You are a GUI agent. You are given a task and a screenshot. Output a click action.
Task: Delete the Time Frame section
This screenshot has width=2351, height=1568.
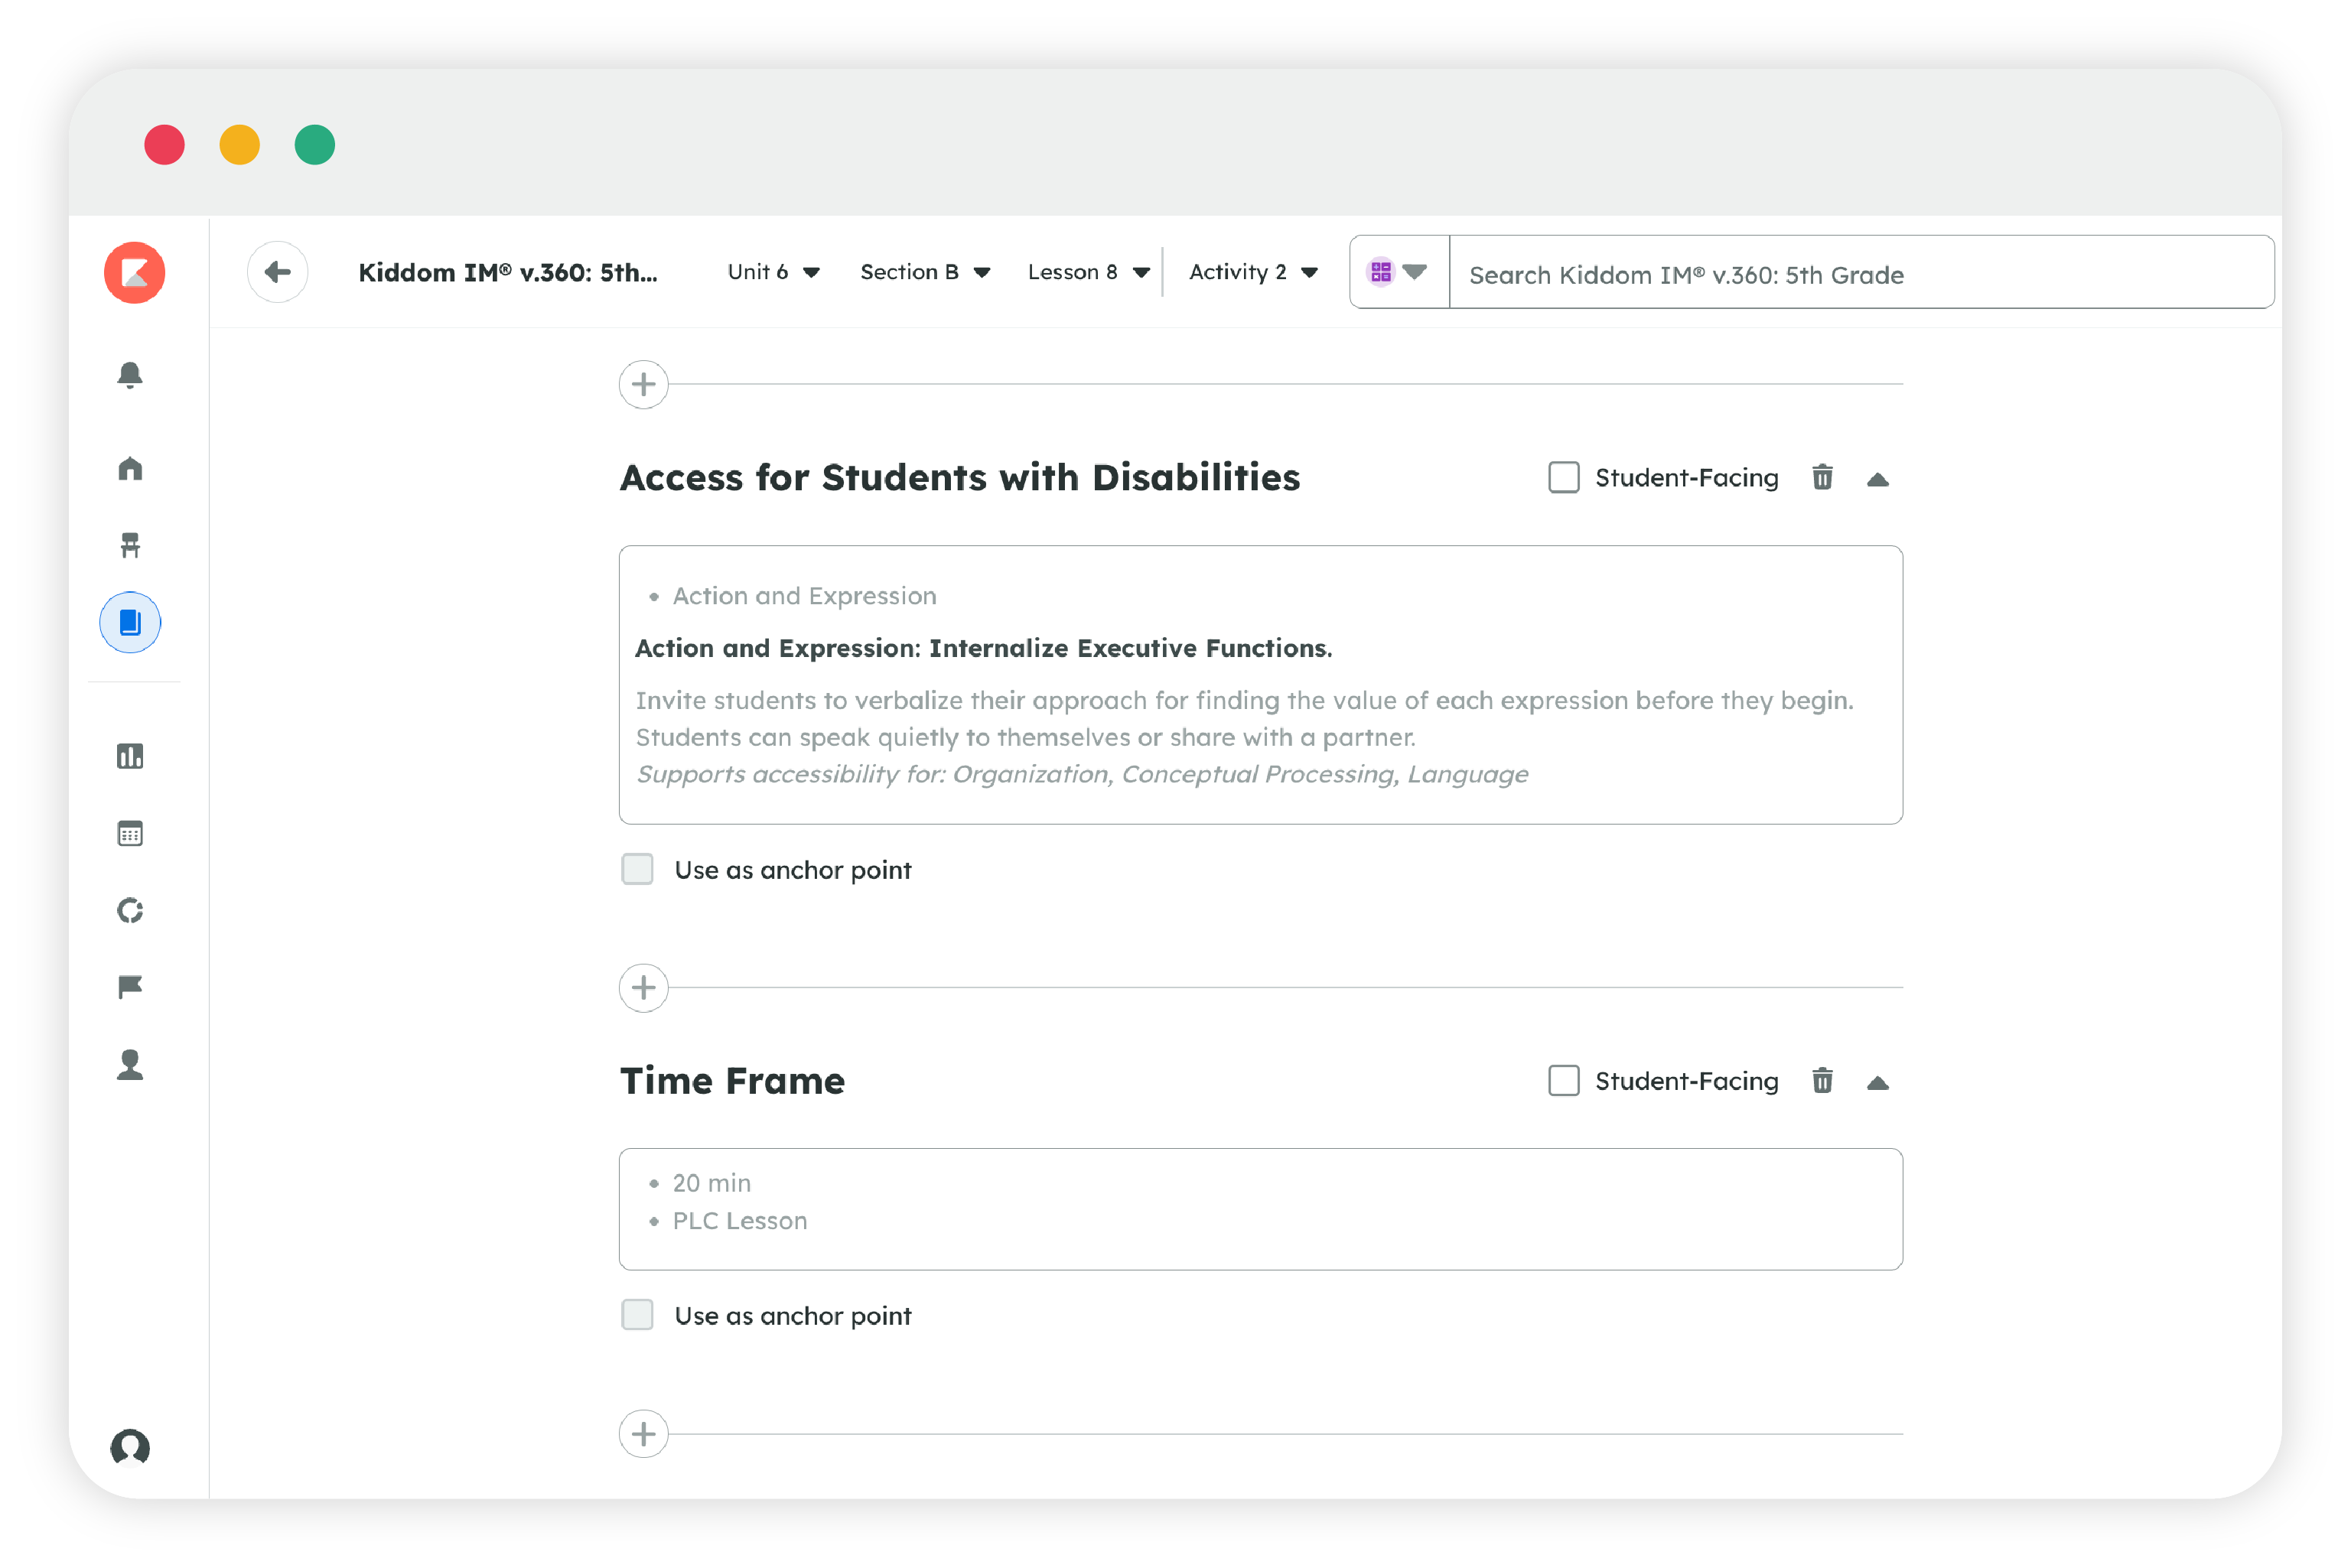coord(1823,1081)
